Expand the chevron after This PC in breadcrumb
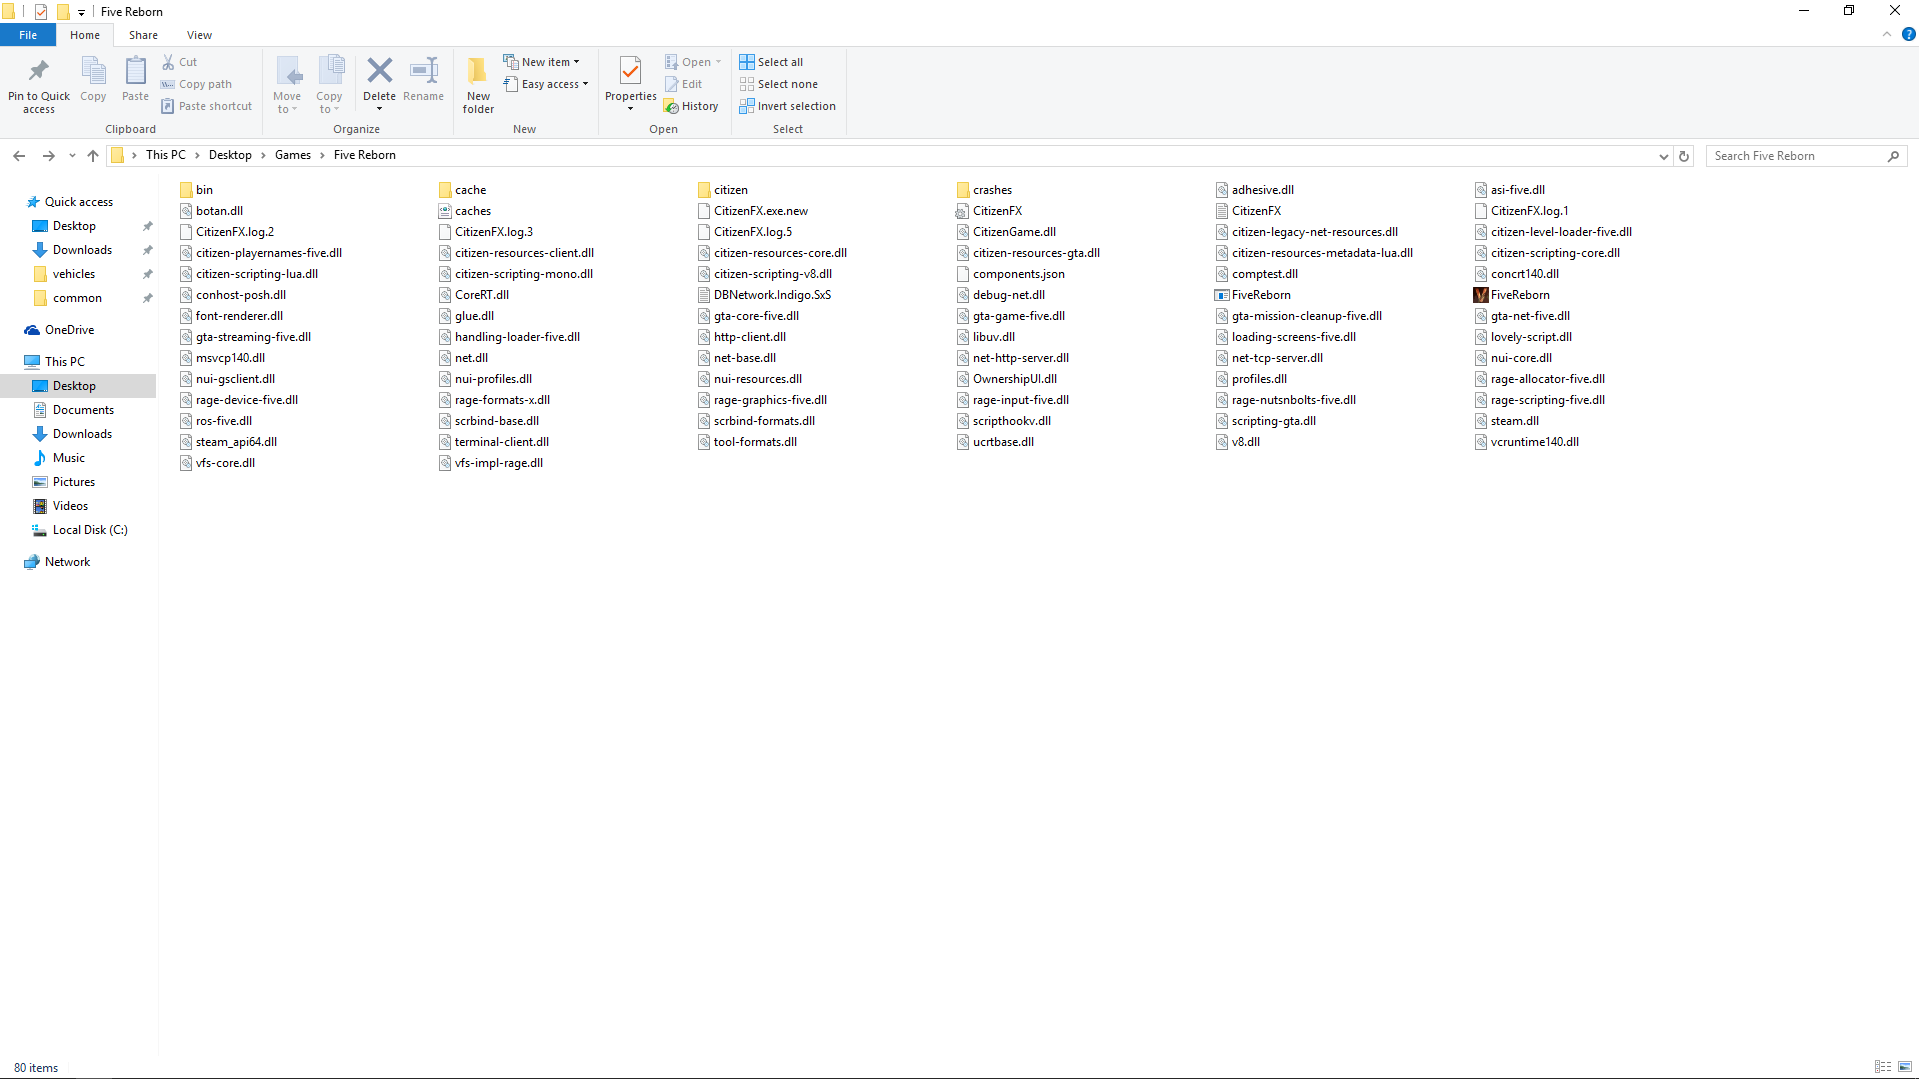Screen dimensions: 1919x1079 click(197, 156)
